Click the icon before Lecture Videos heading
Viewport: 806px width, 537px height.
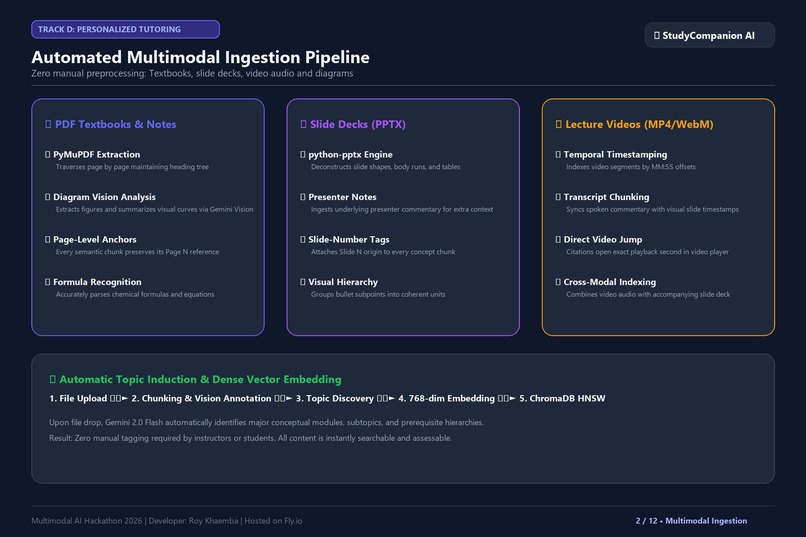(559, 124)
